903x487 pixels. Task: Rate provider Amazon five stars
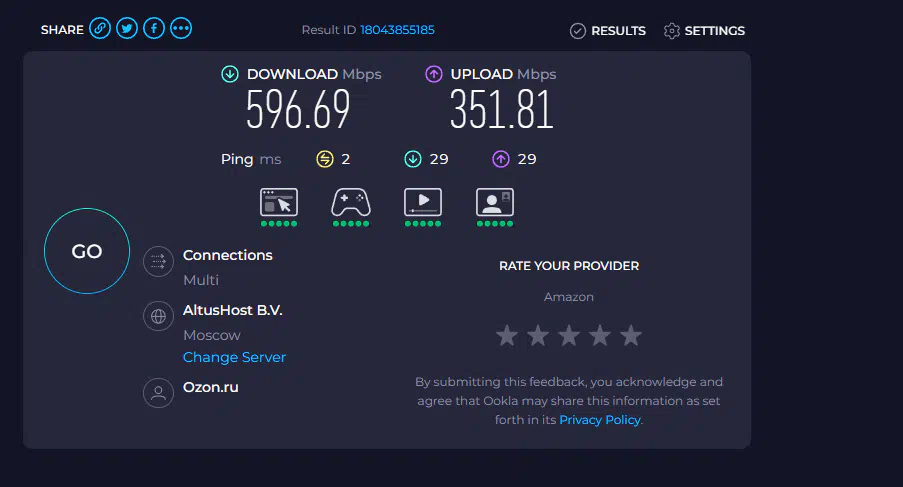[x=631, y=336]
